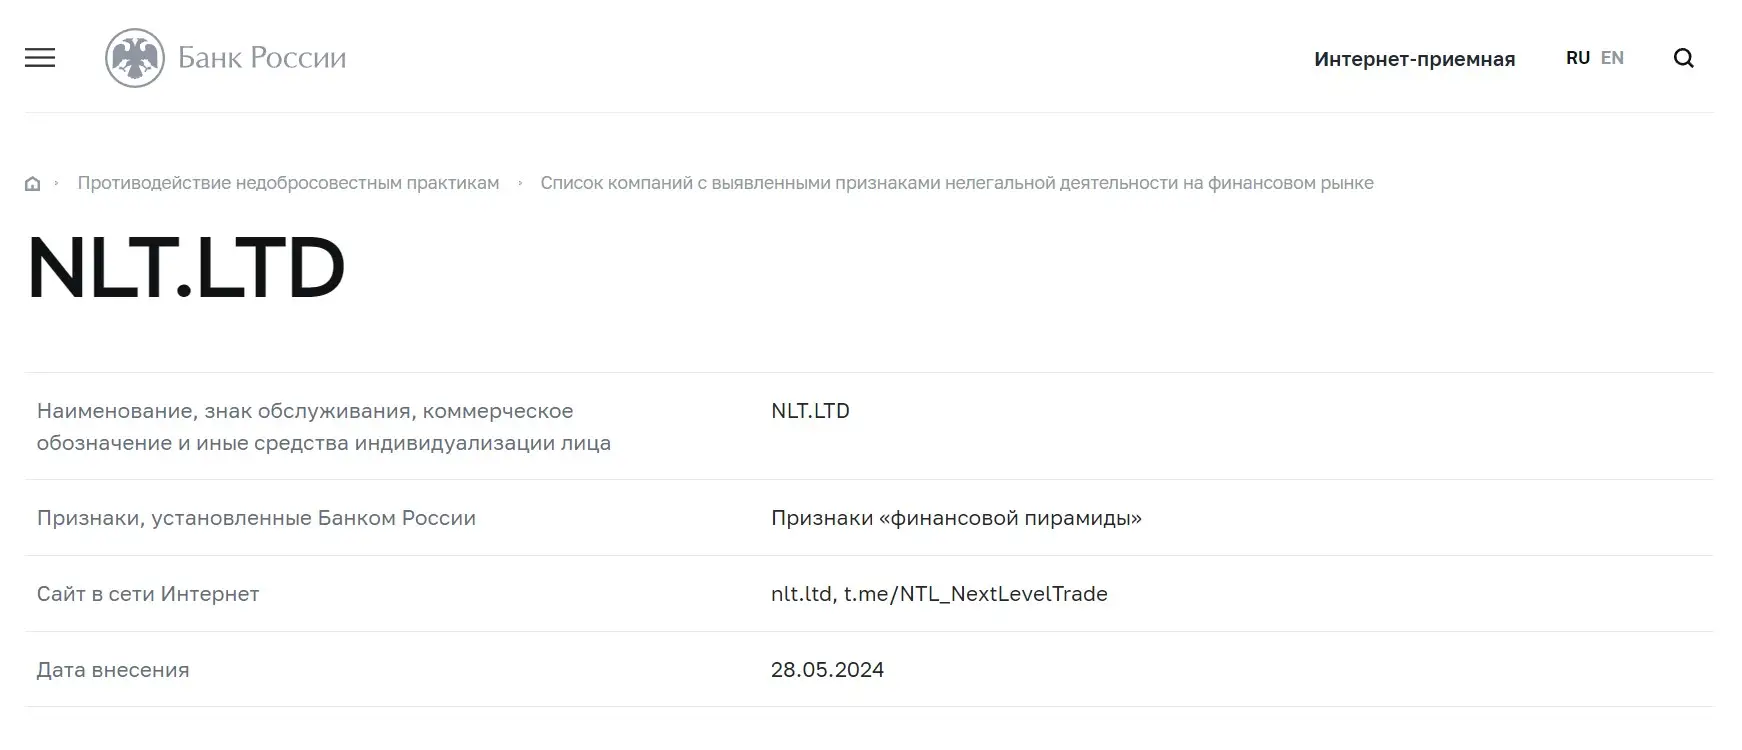Select the RU language option

coord(1578,57)
